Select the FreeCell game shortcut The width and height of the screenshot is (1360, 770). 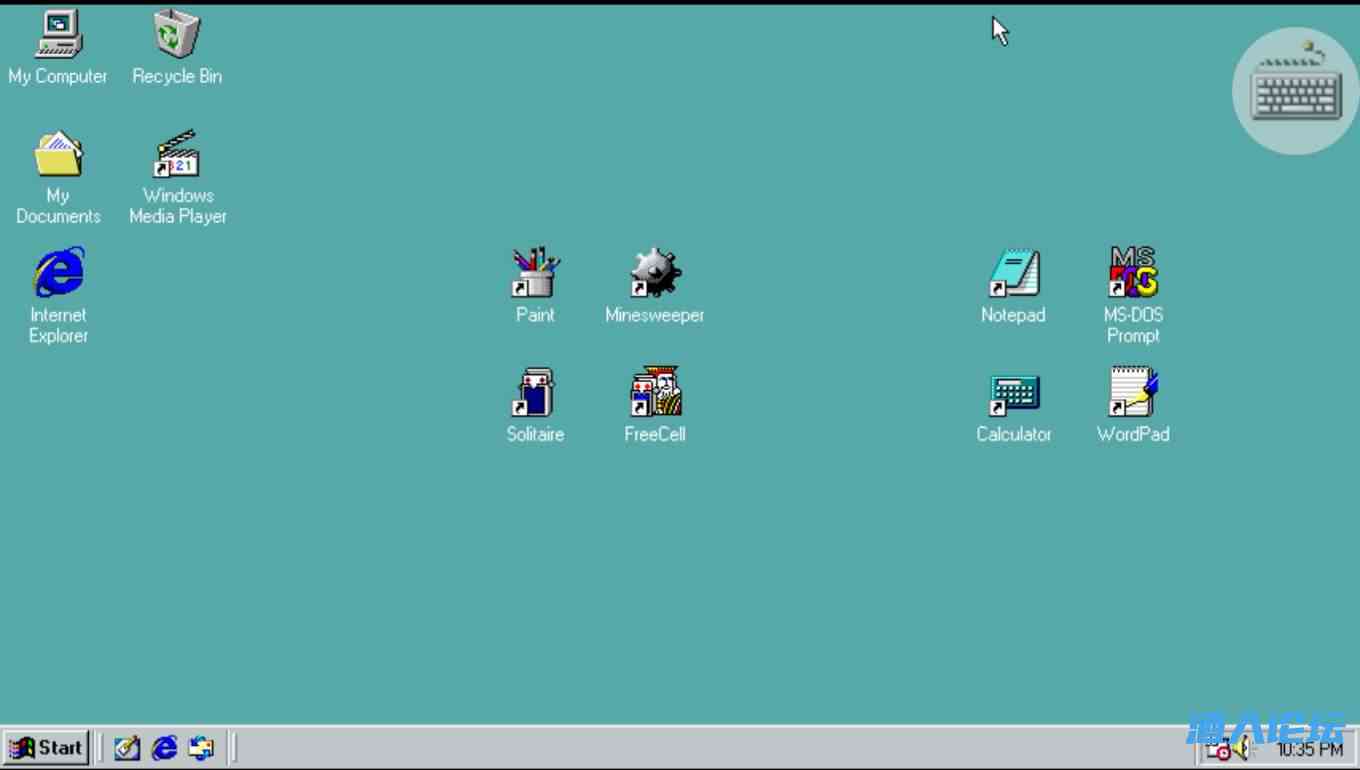tap(655, 392)
